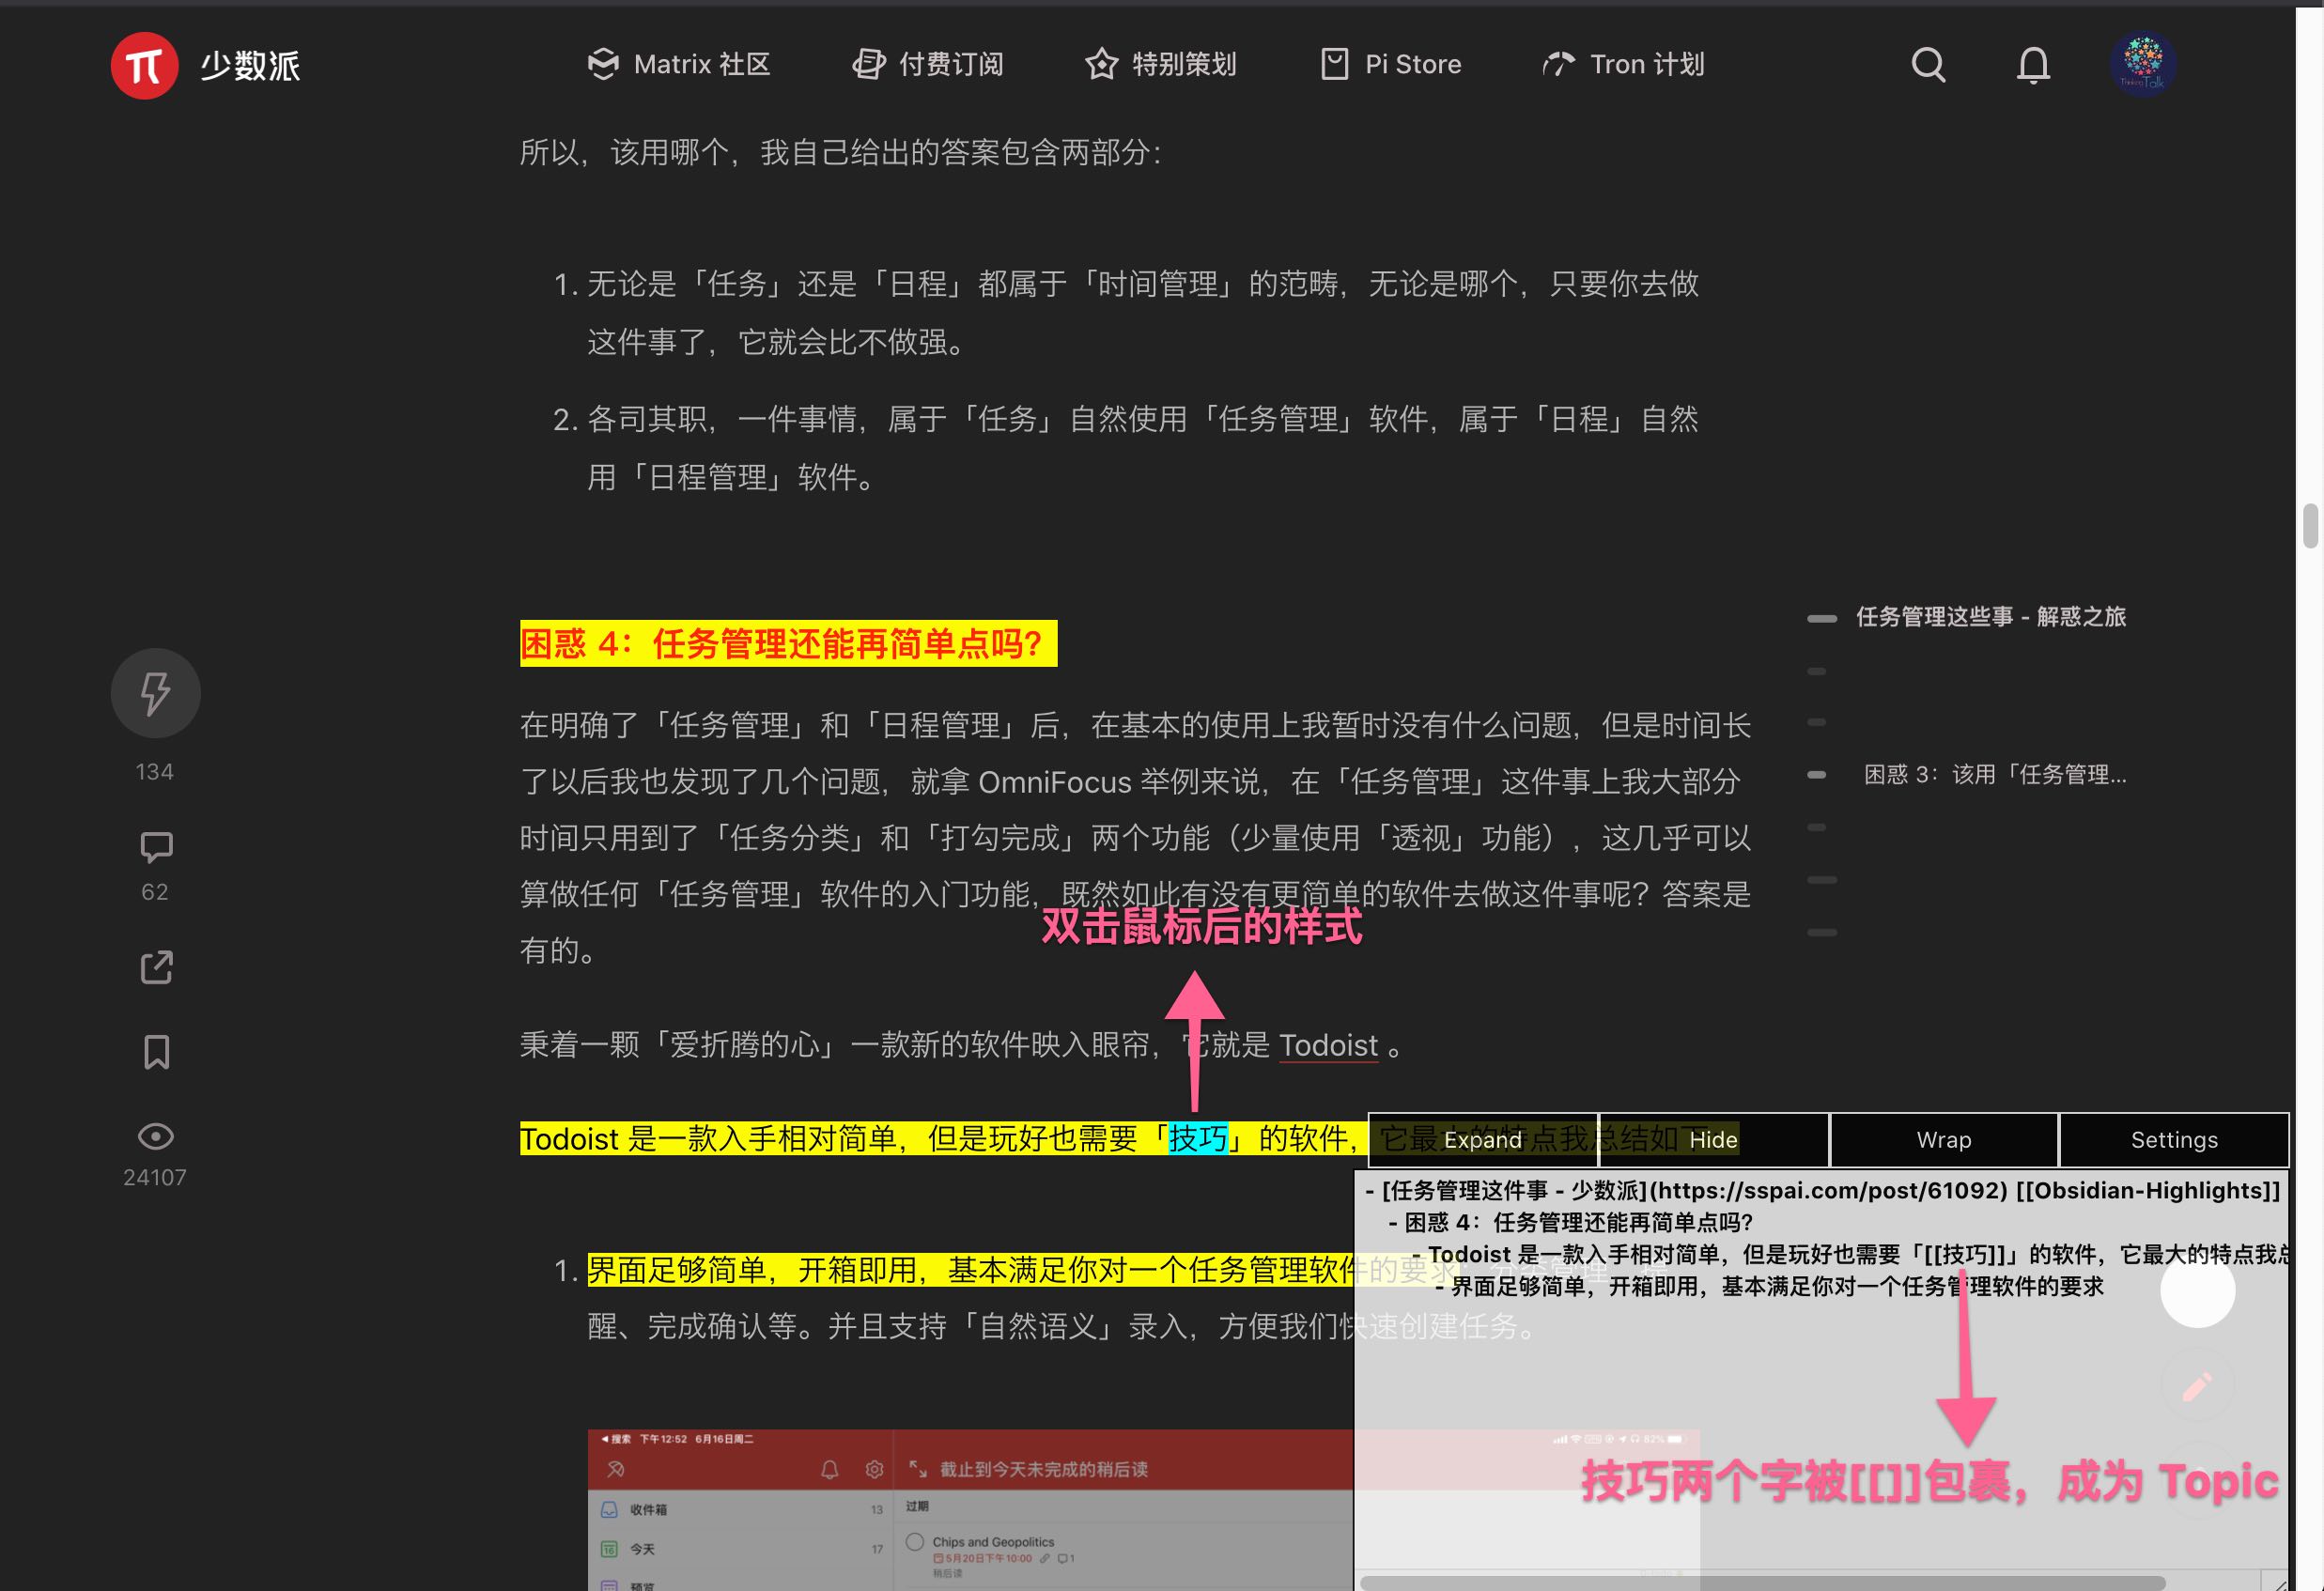Click the share arrow icon
Viewport: 2324px width, 1591px height.
[155, 967]
